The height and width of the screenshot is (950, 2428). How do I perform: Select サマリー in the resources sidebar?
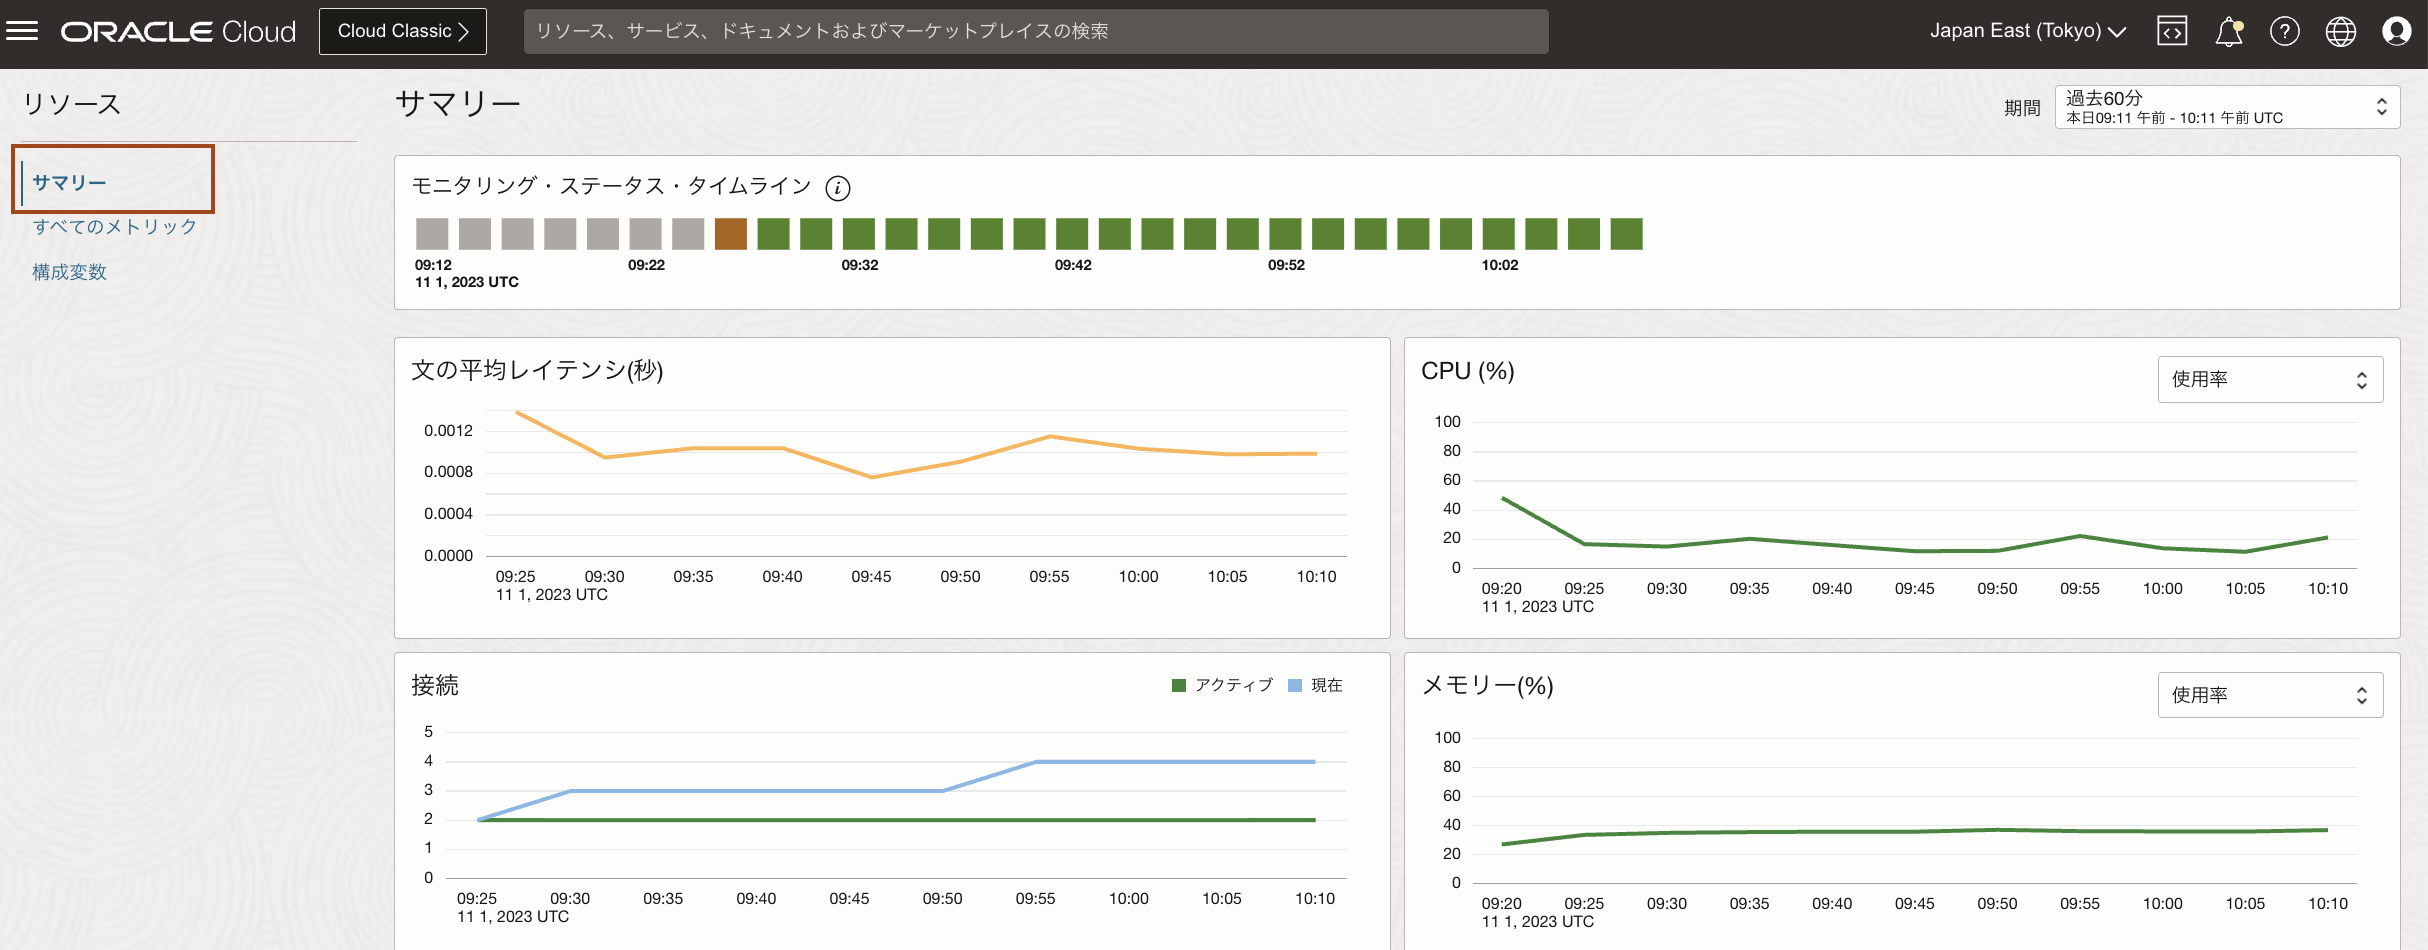tap(69, 183)
